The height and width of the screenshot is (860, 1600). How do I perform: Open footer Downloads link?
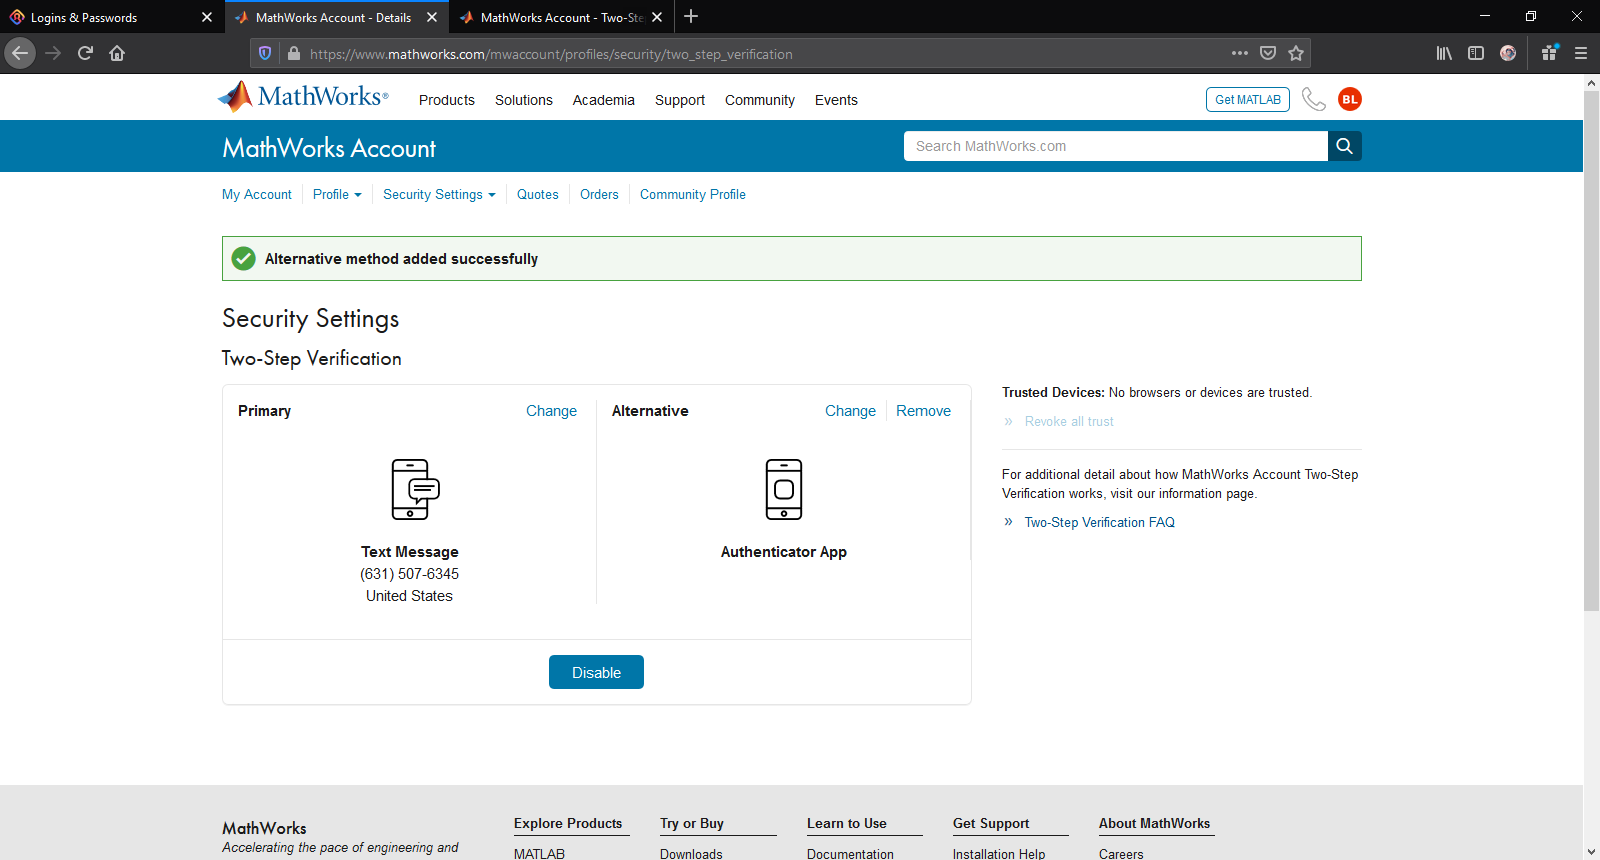click(691, 853)
